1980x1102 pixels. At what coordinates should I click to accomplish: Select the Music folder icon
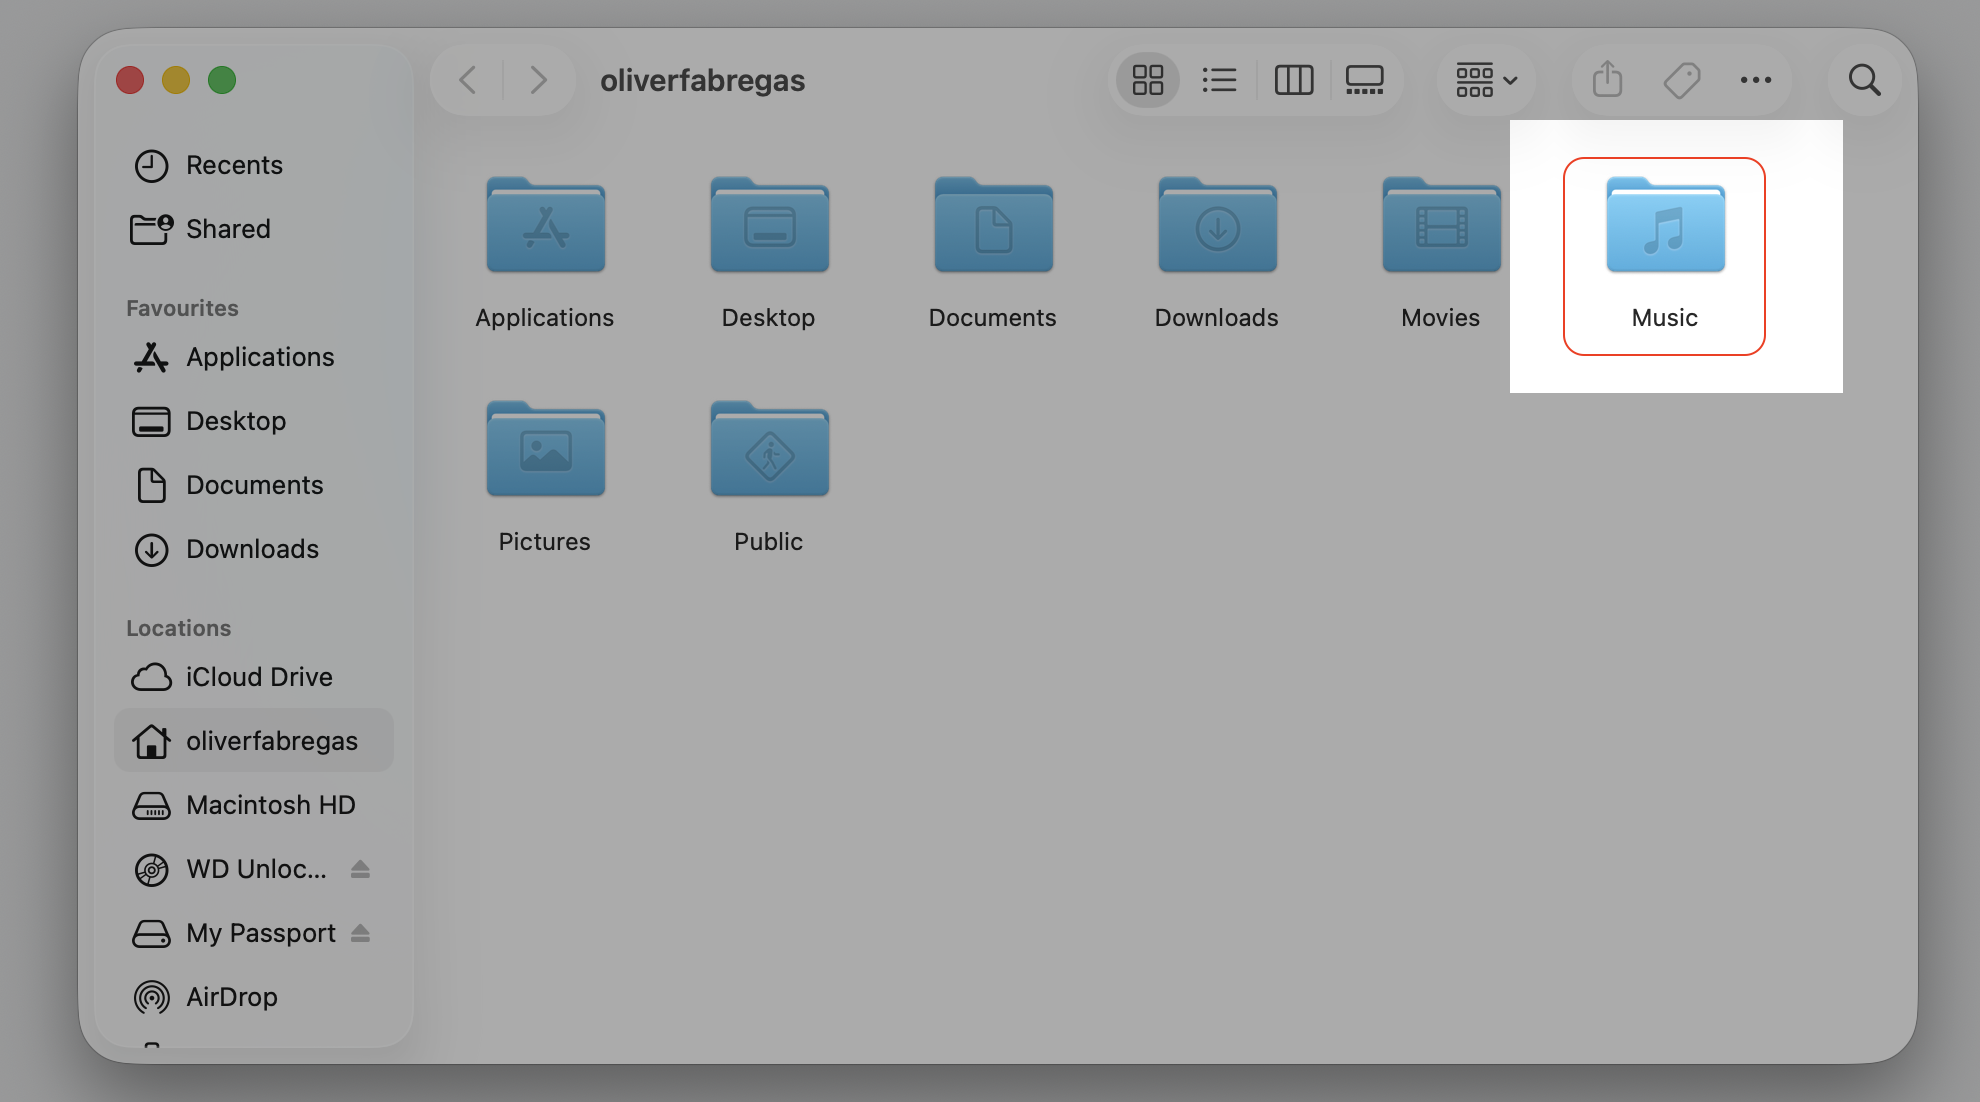pos(1666,225)
